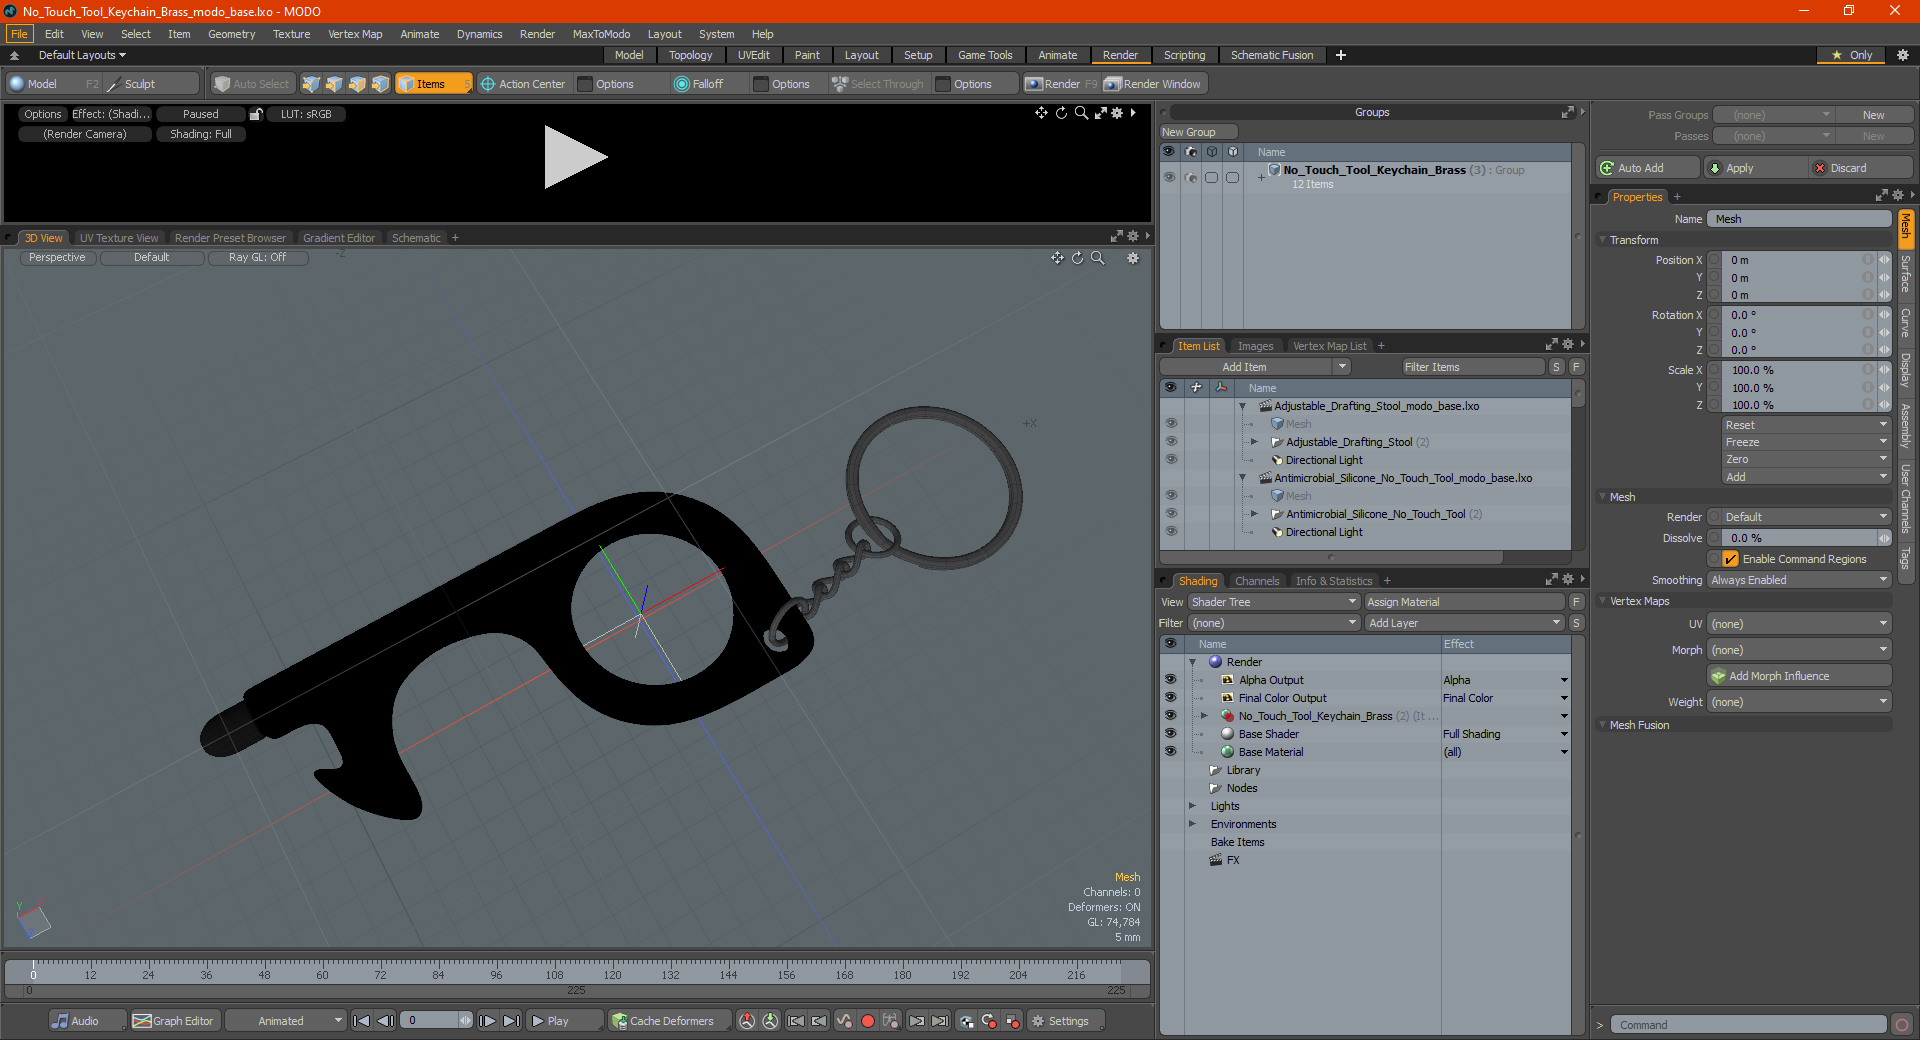Switch to the Topology layout tab

point(690,55)
